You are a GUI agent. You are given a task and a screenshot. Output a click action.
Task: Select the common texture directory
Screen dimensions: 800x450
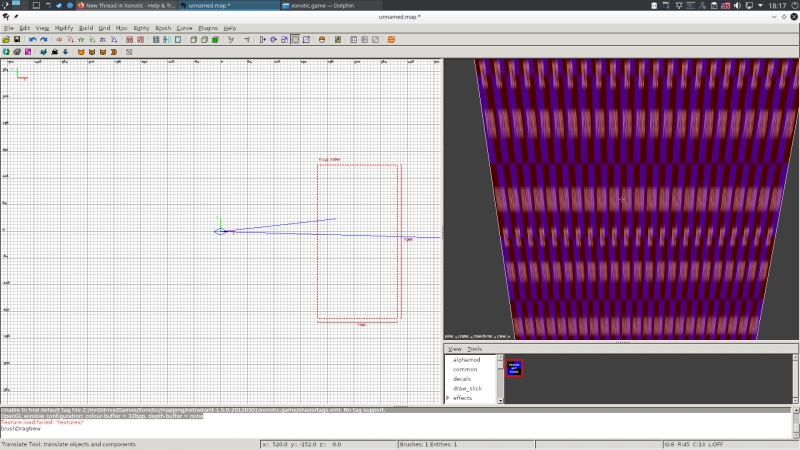[465, 369]
